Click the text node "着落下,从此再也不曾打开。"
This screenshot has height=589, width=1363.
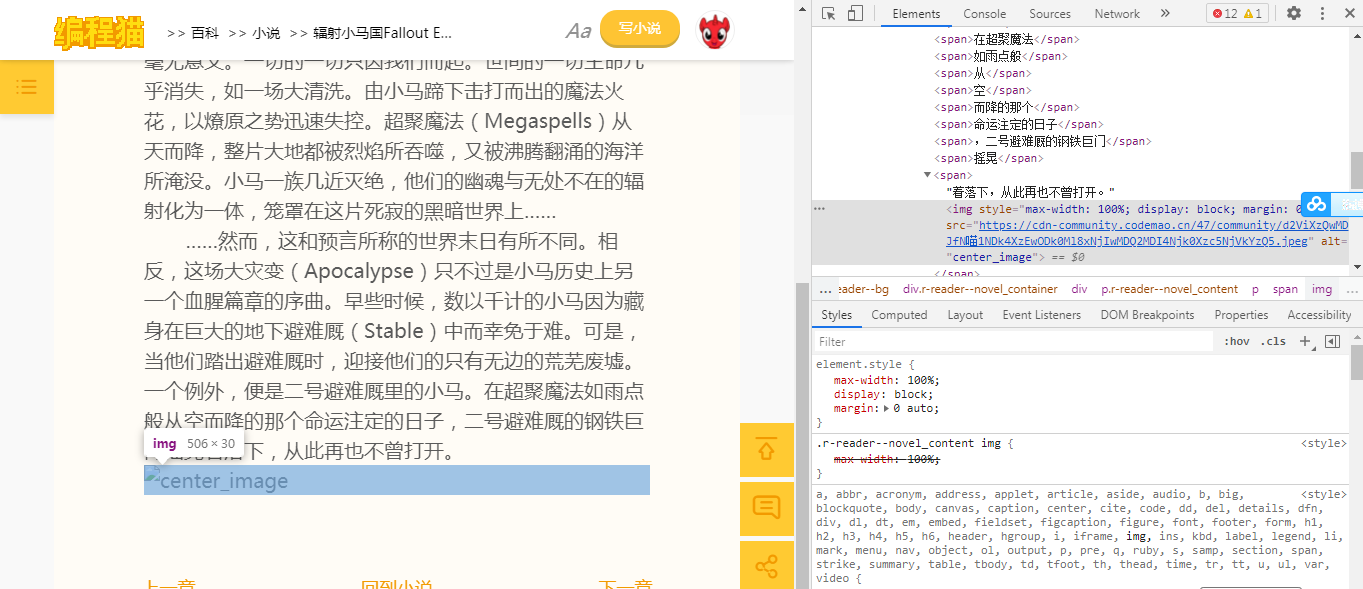(1030, 192)
